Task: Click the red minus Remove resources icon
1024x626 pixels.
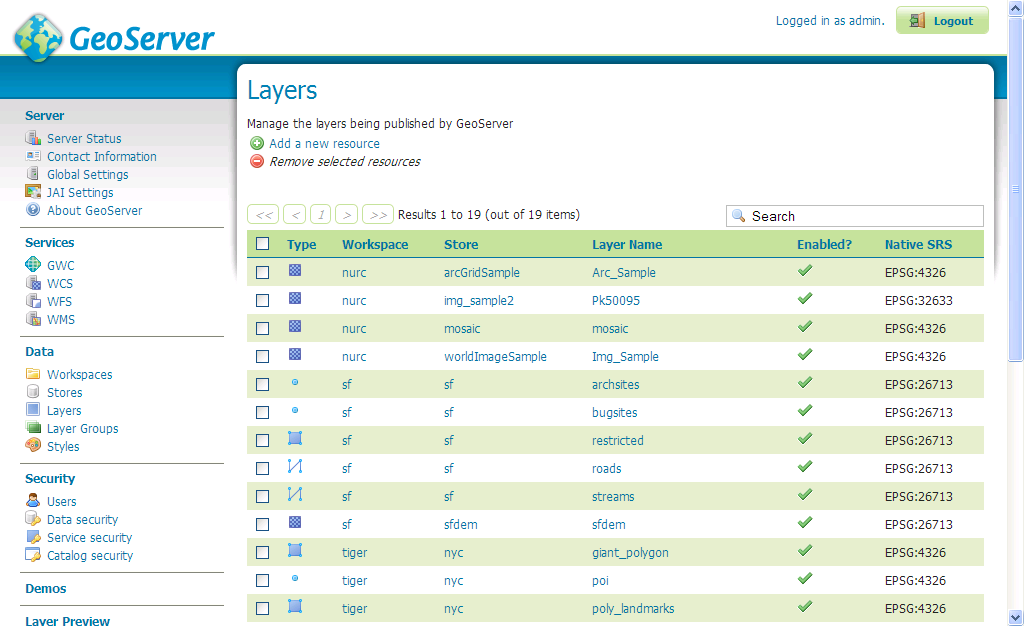Action: (257, 161)
